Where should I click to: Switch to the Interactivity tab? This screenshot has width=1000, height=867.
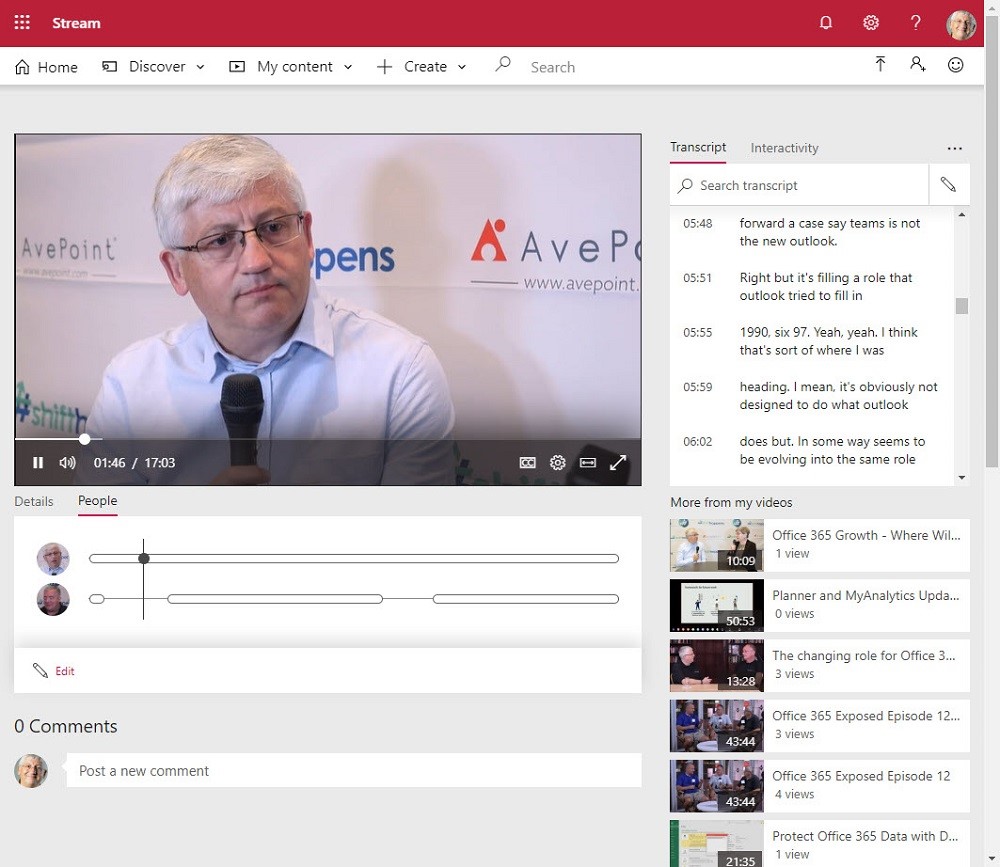[x=784, y=148]
